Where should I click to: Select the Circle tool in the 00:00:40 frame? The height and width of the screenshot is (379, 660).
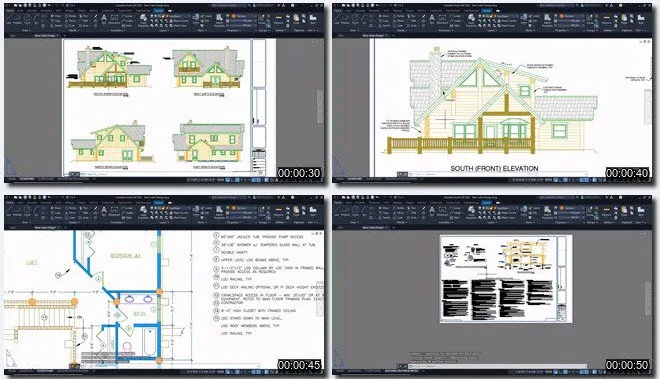[x=355, y=18]
